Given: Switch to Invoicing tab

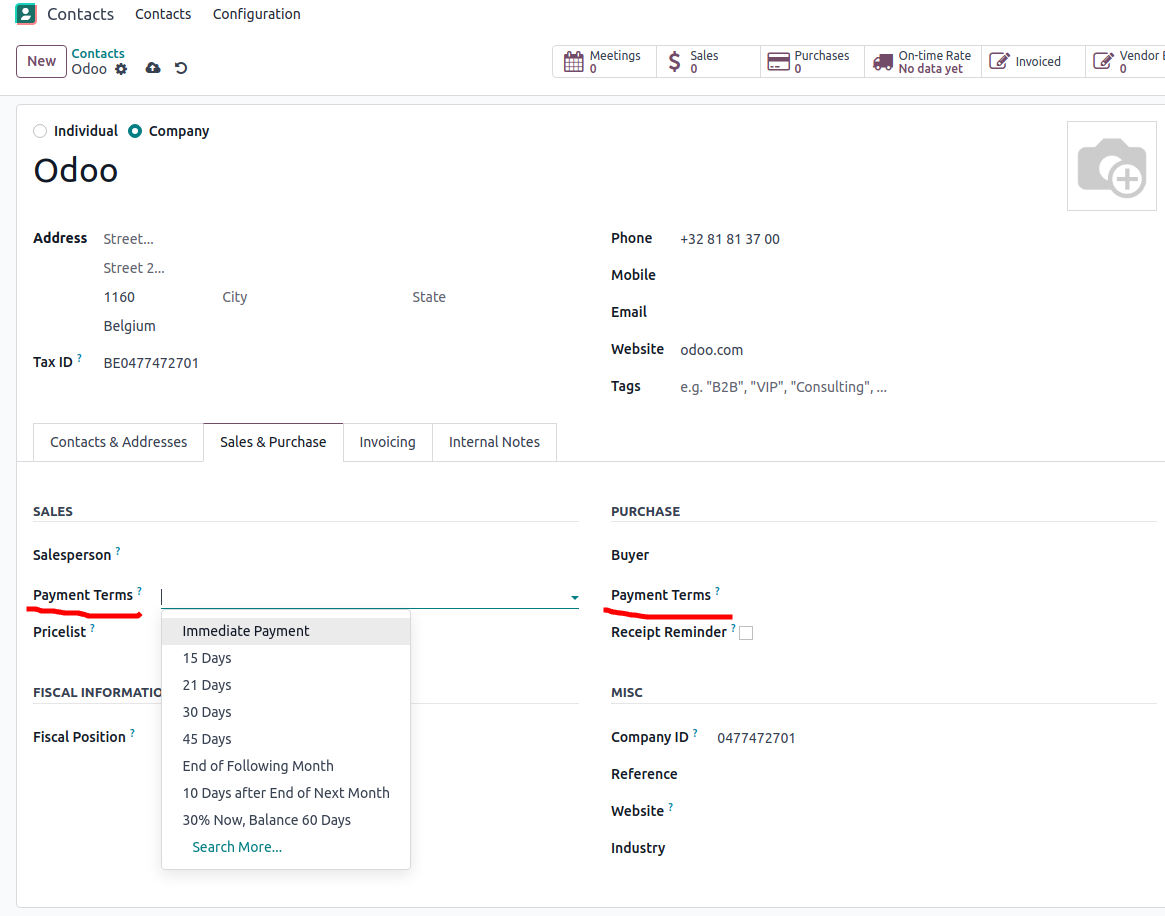Looking at the screenshot, I should (x=387, y=442).
